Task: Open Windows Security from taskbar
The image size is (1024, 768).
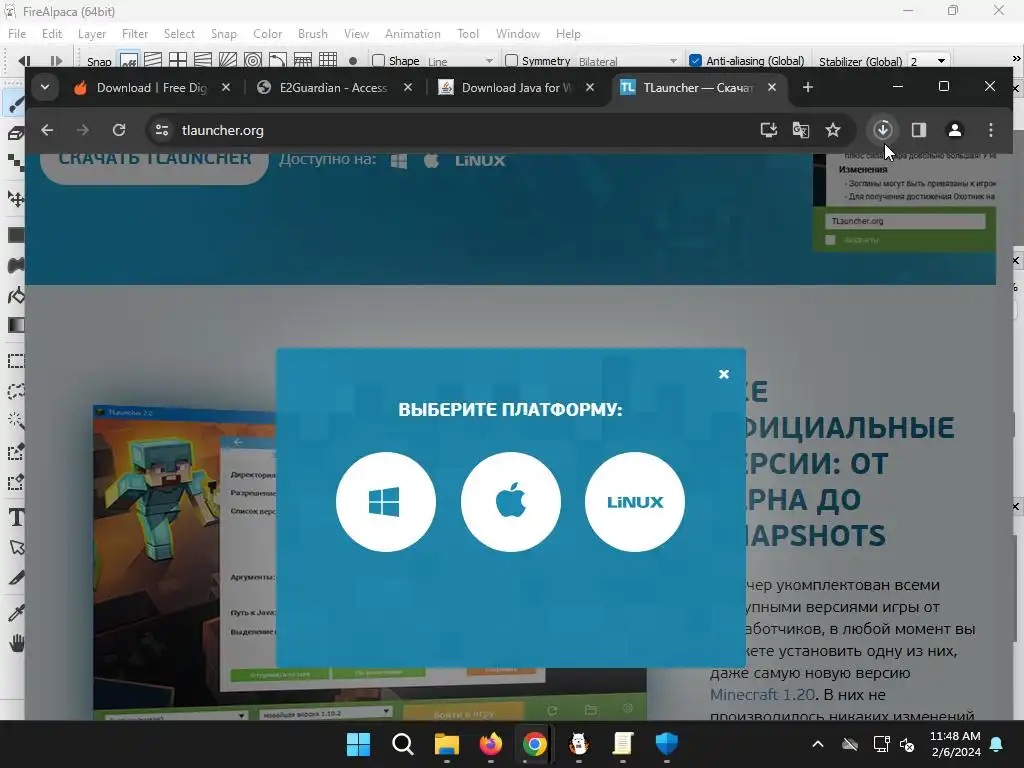Action: click(666, 744)
